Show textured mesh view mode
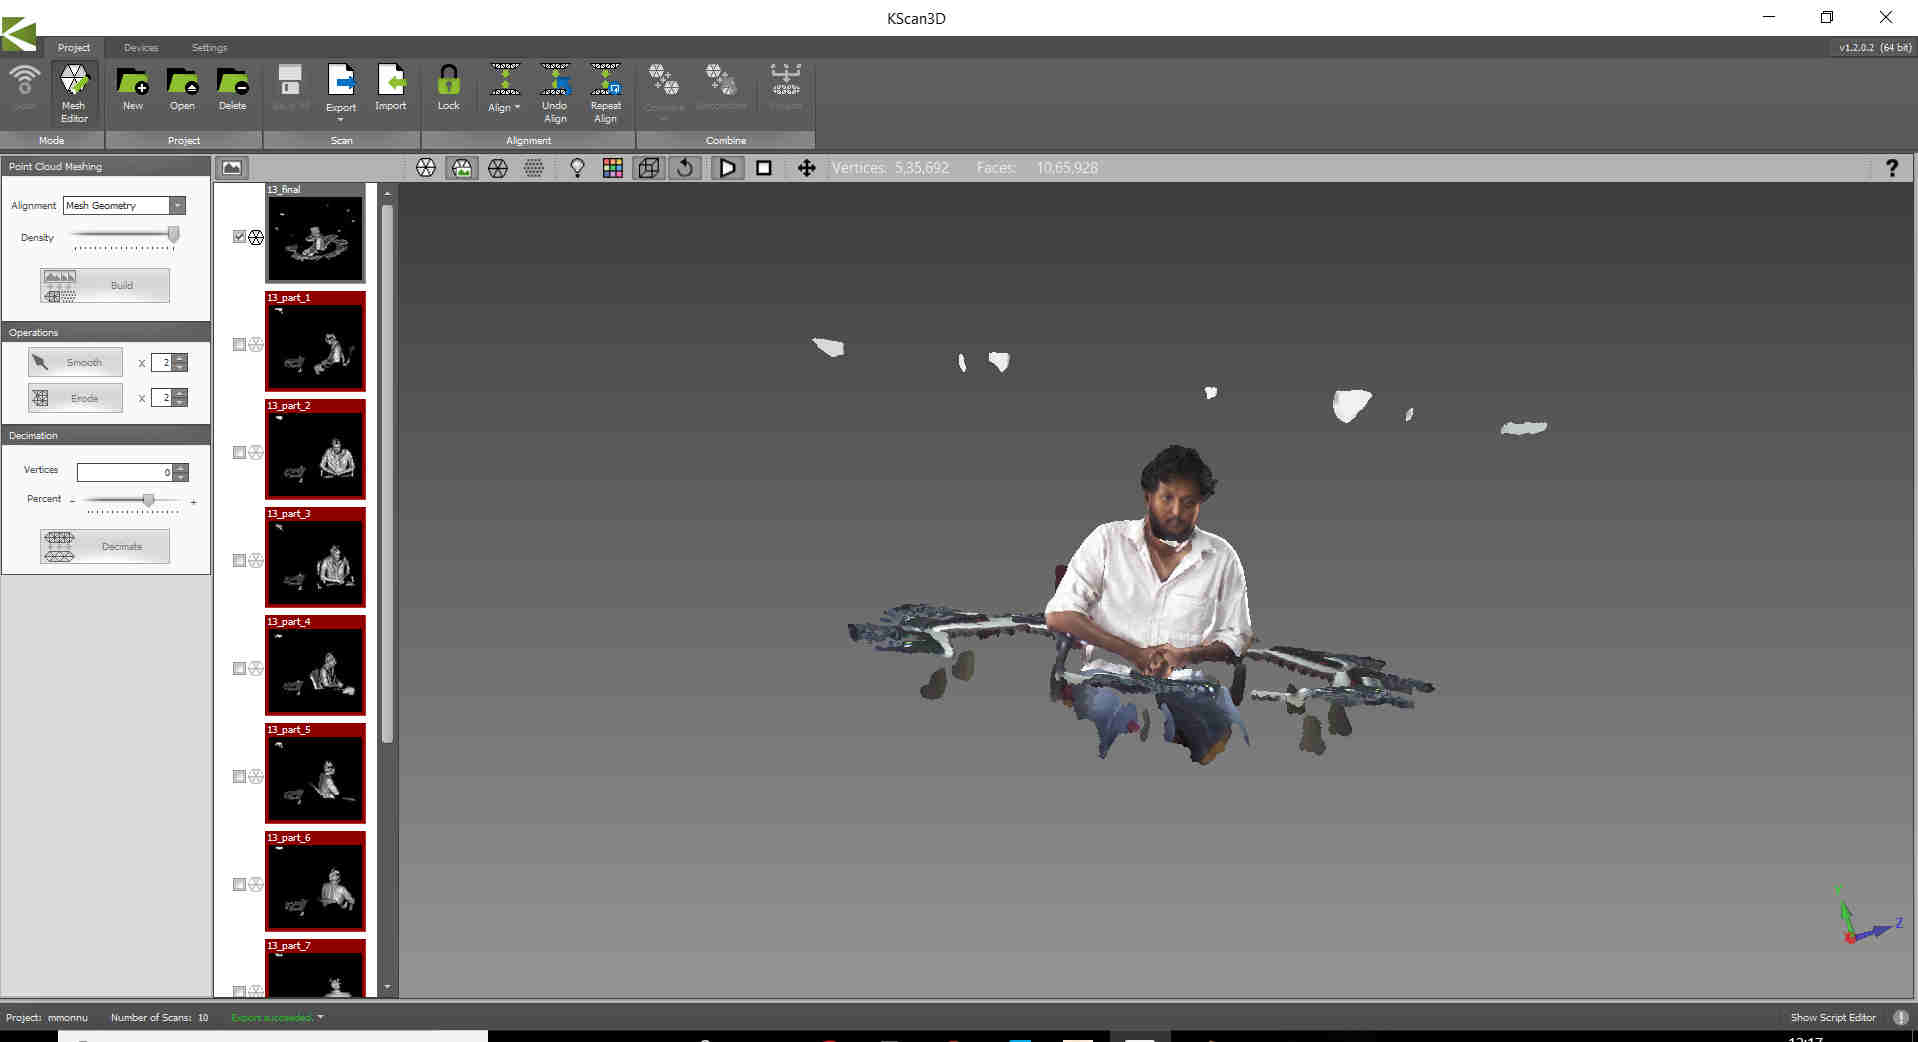Image resolution: width=1918 pixels, height=1042 pixels. click(x=462, y=168)
